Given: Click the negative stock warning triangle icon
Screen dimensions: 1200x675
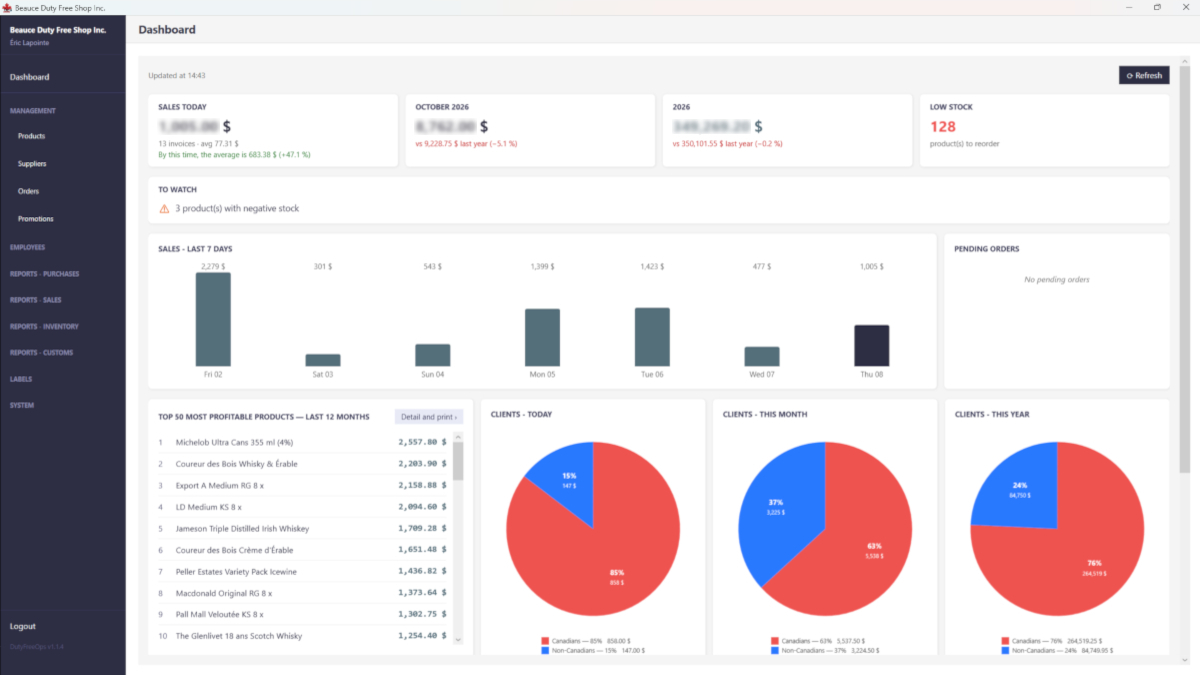Looking at the screenshot, I should (x=164, y=209).
